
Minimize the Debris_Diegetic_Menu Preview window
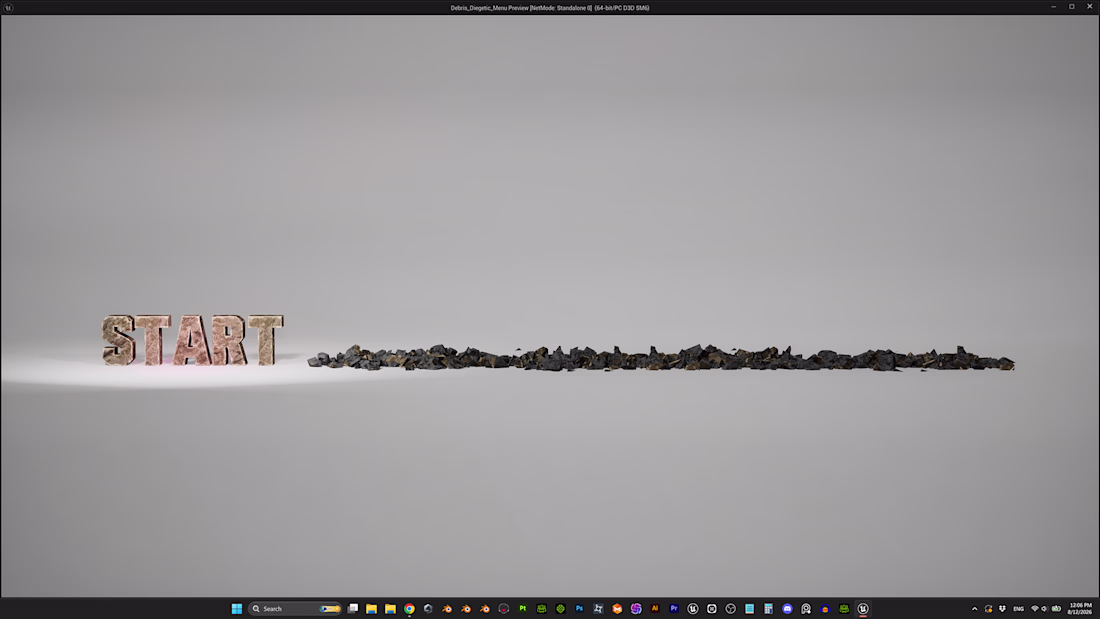[x=1054, y=7]
